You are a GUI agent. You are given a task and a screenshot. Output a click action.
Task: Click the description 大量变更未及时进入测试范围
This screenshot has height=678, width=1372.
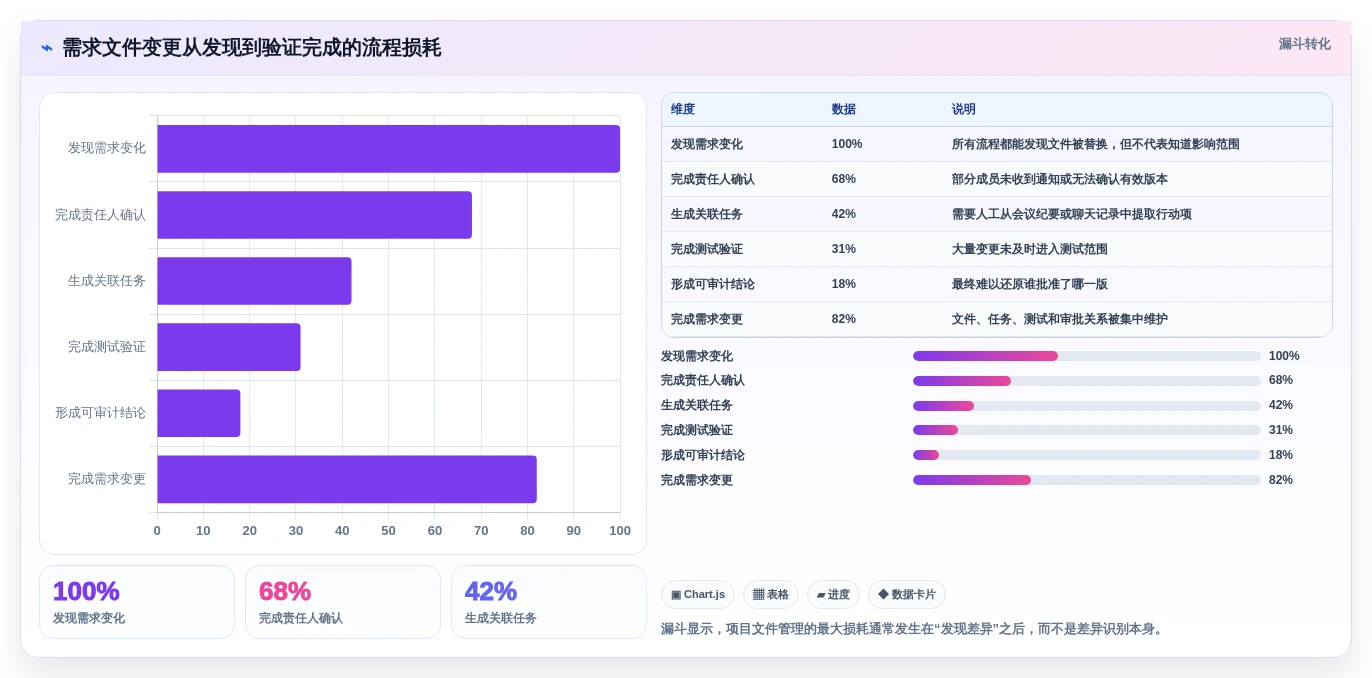tap(1030, 249)
